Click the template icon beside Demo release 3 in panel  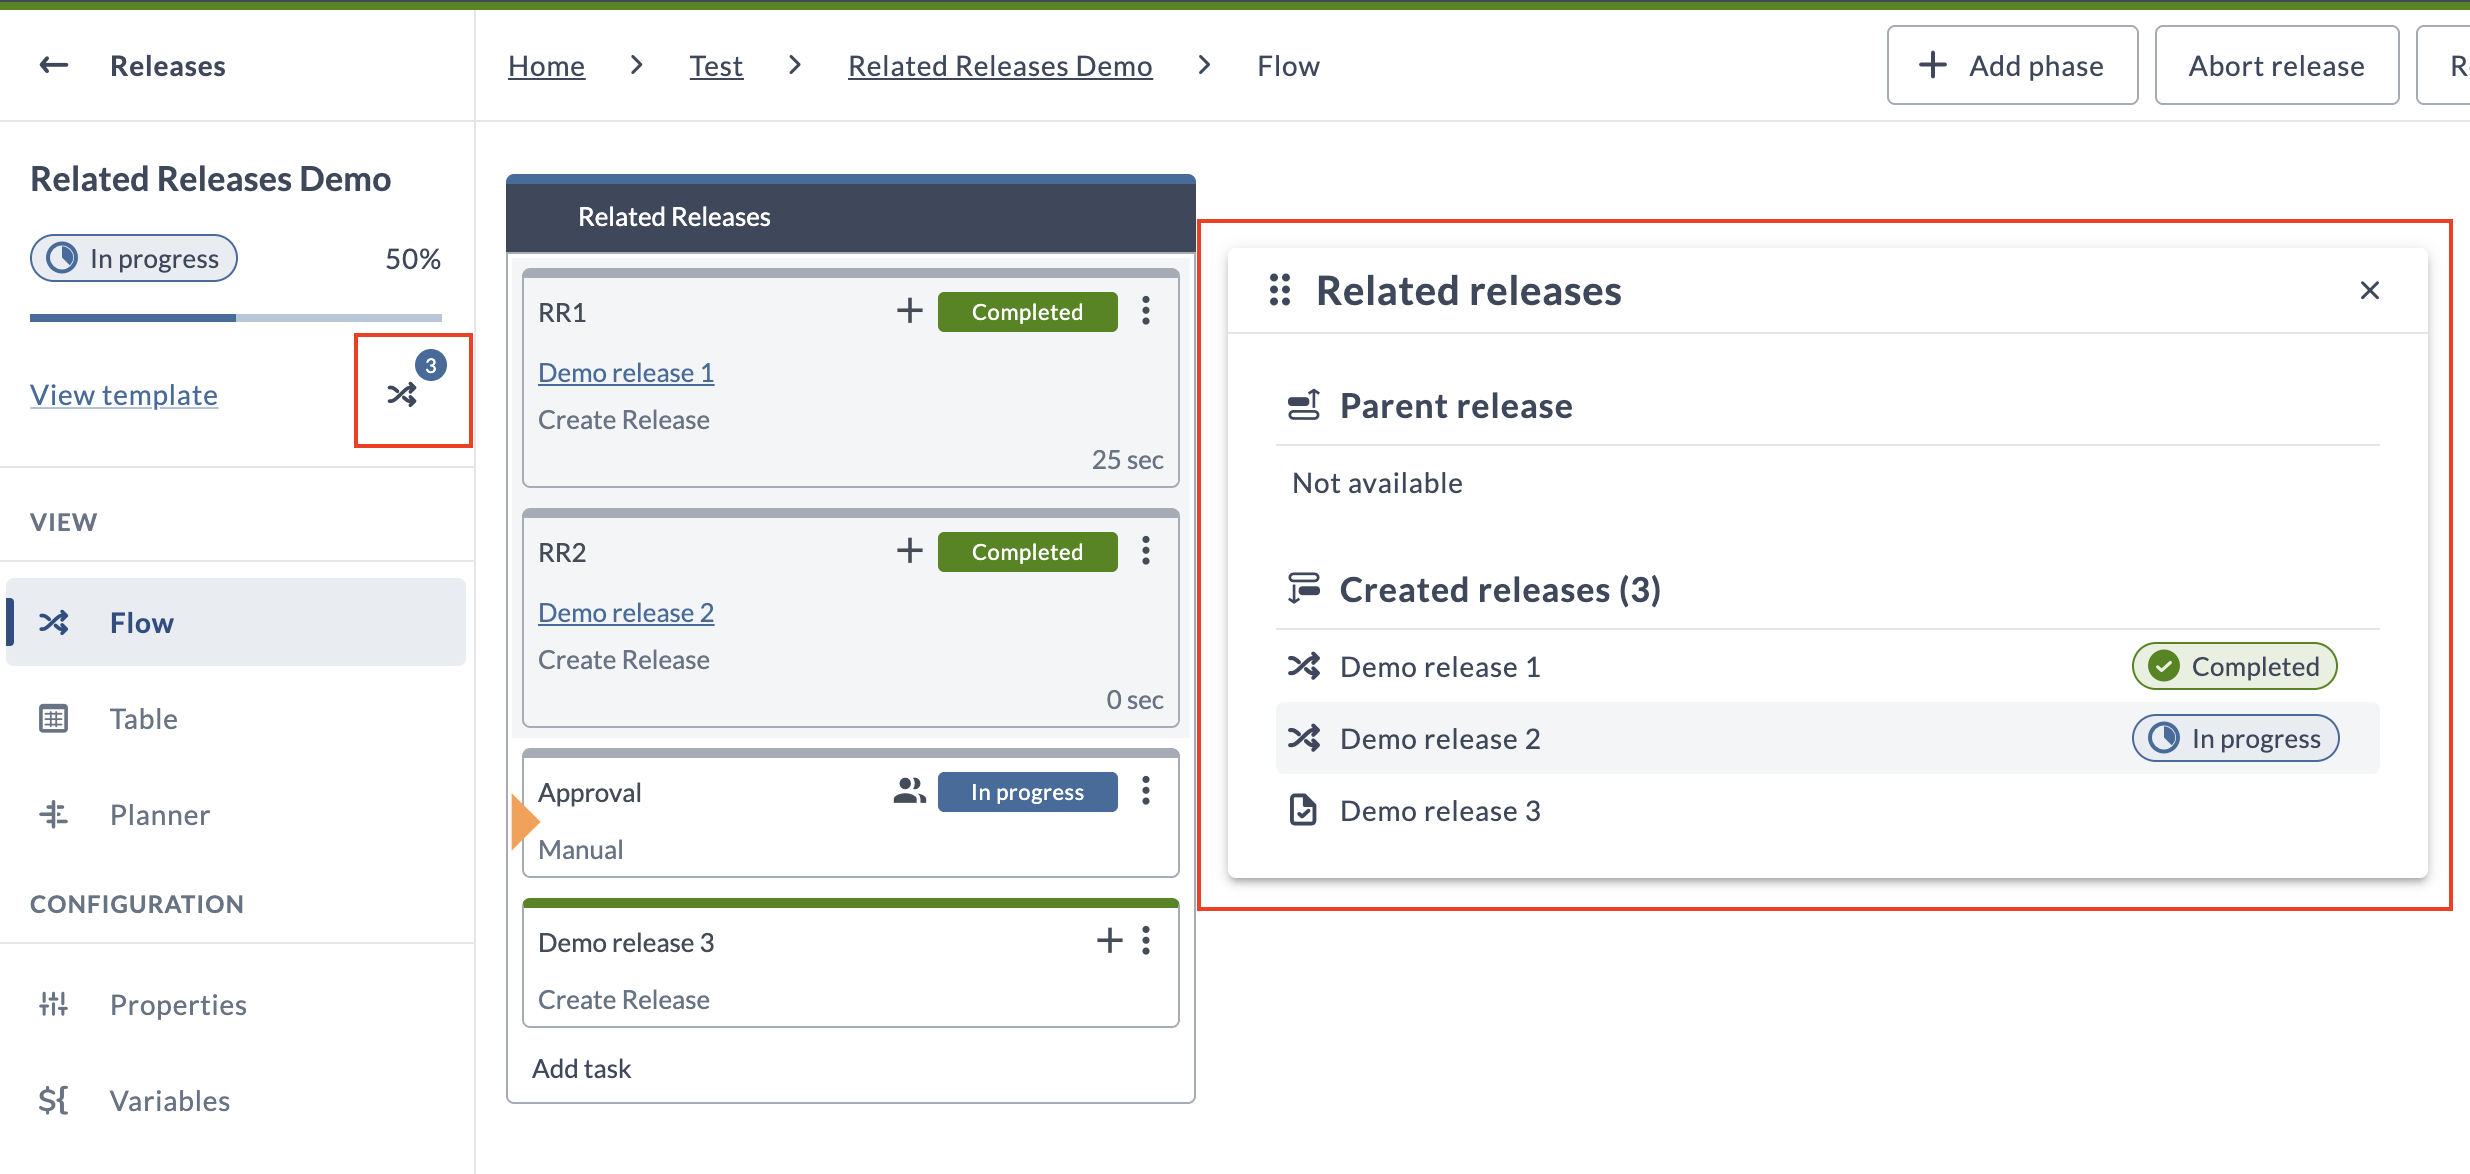pos(1303,810)
